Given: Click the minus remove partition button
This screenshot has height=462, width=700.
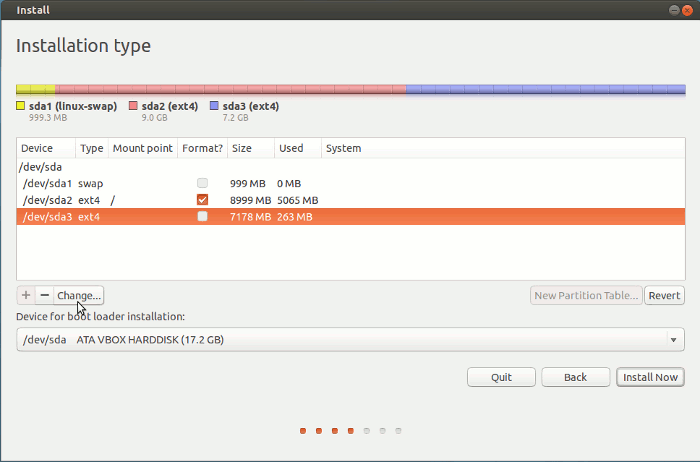Looking at the screenshot, I should [44, 295].
